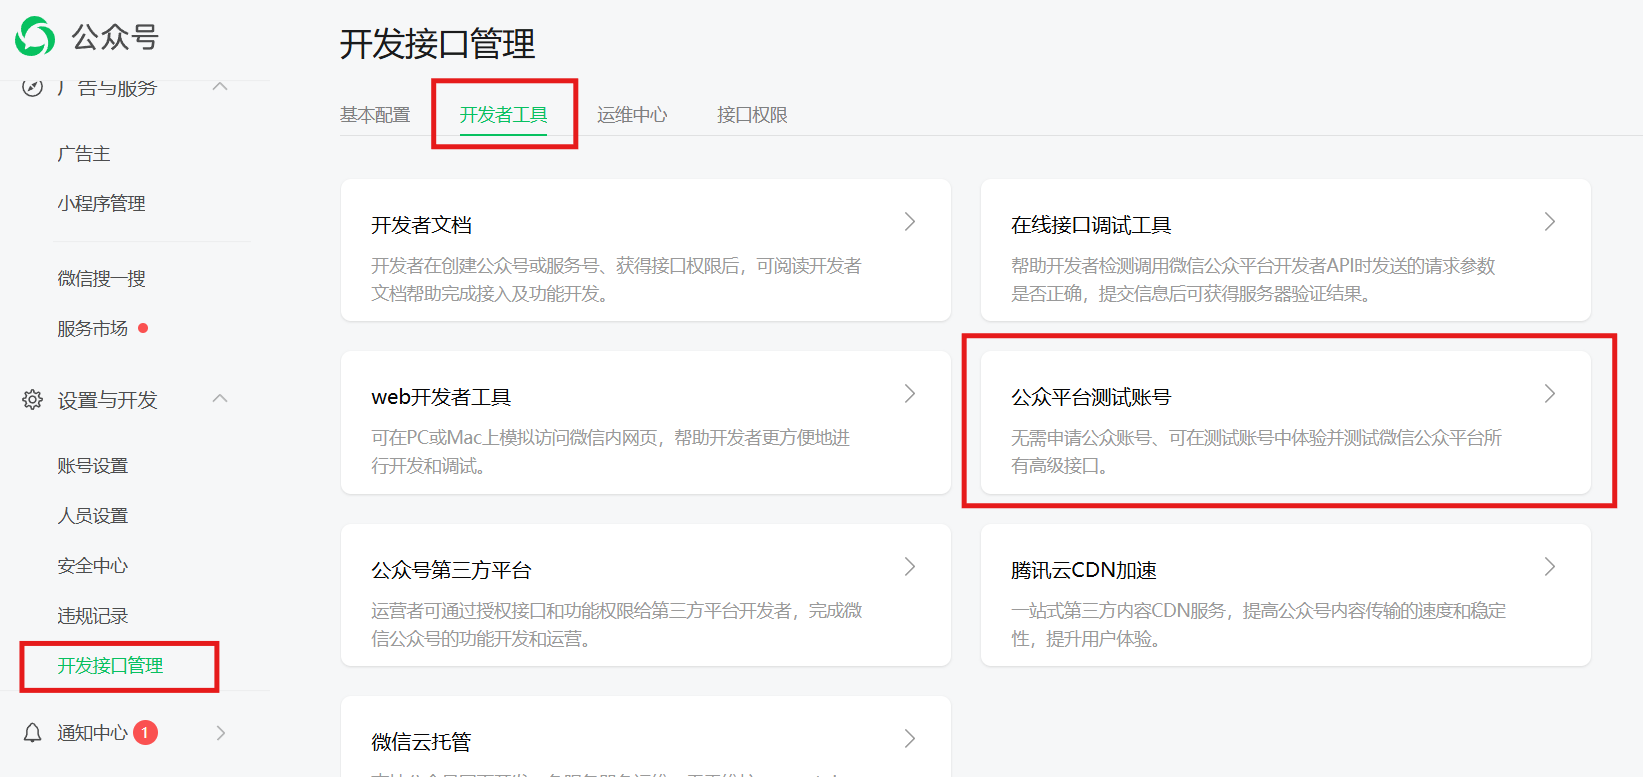Click the 公众号第三方平台 card description text
The width and height of the screenshot is (1643, 777).
[616, 625]
